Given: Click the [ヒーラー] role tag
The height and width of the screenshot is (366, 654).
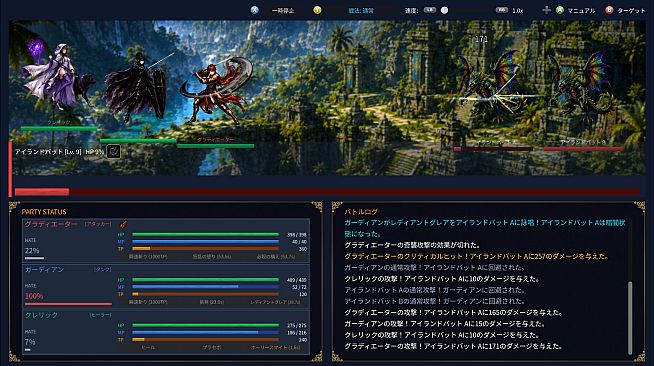Looking at the screenshot, I should coord(101,315).
